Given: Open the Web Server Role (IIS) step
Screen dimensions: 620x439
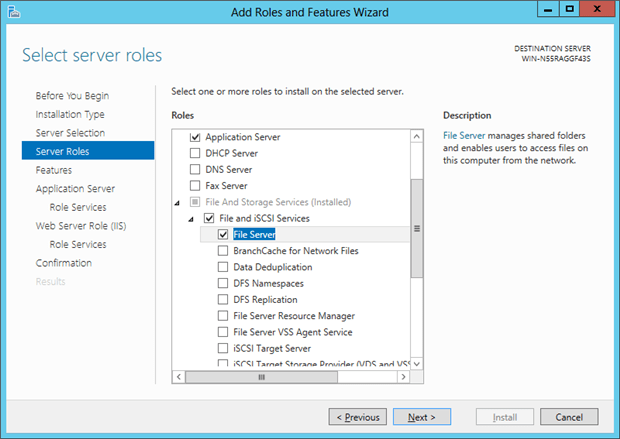Looking at the screenshot, I should click(x=81, y=226).
